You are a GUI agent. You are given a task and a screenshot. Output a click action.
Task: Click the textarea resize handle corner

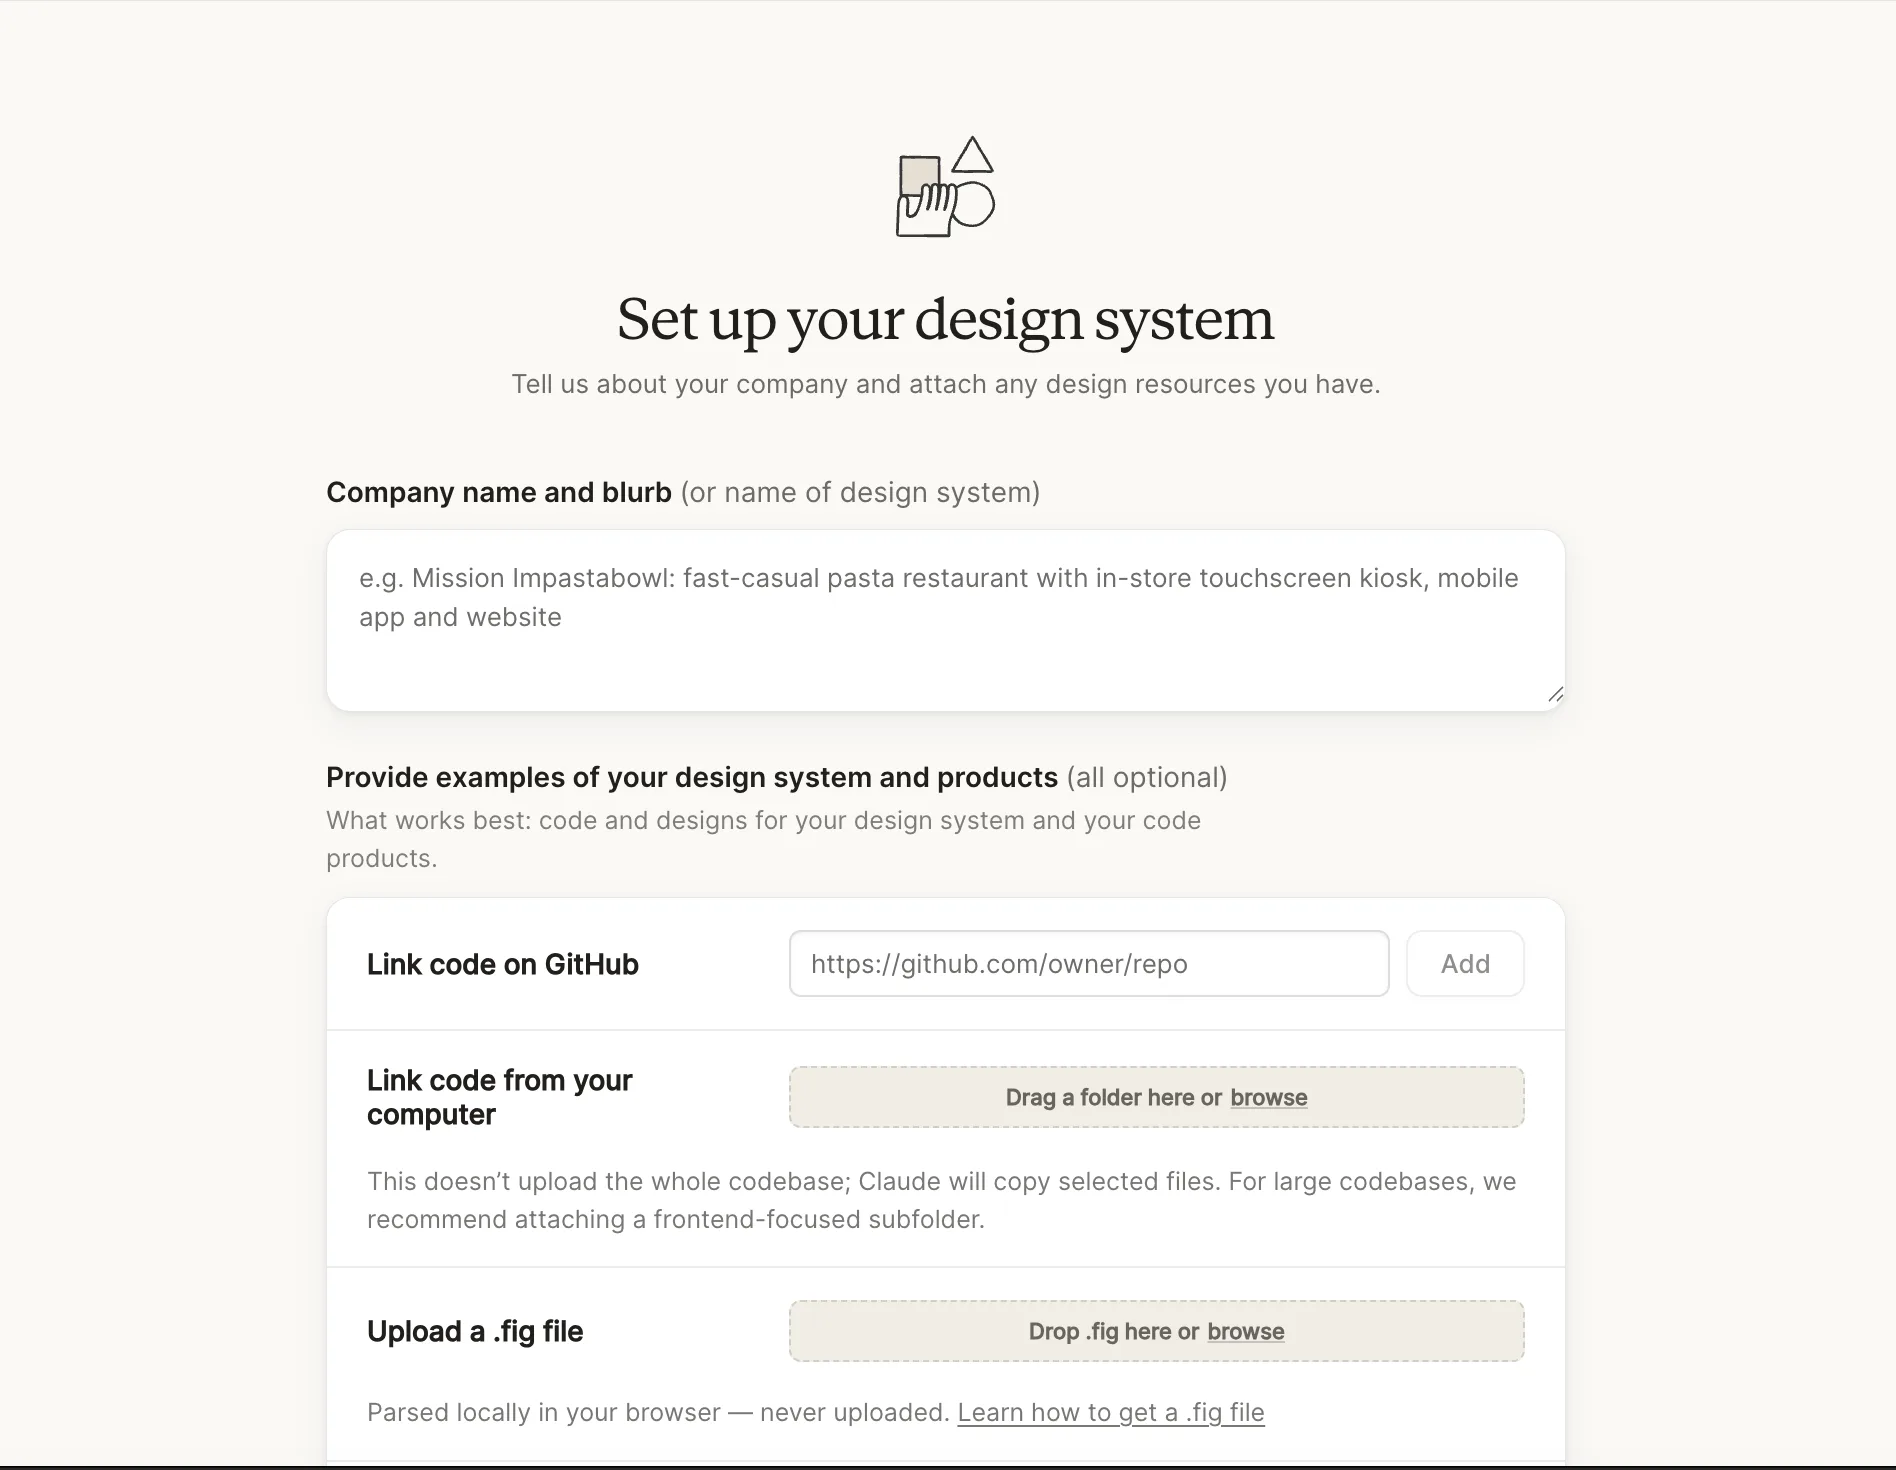1555,695
